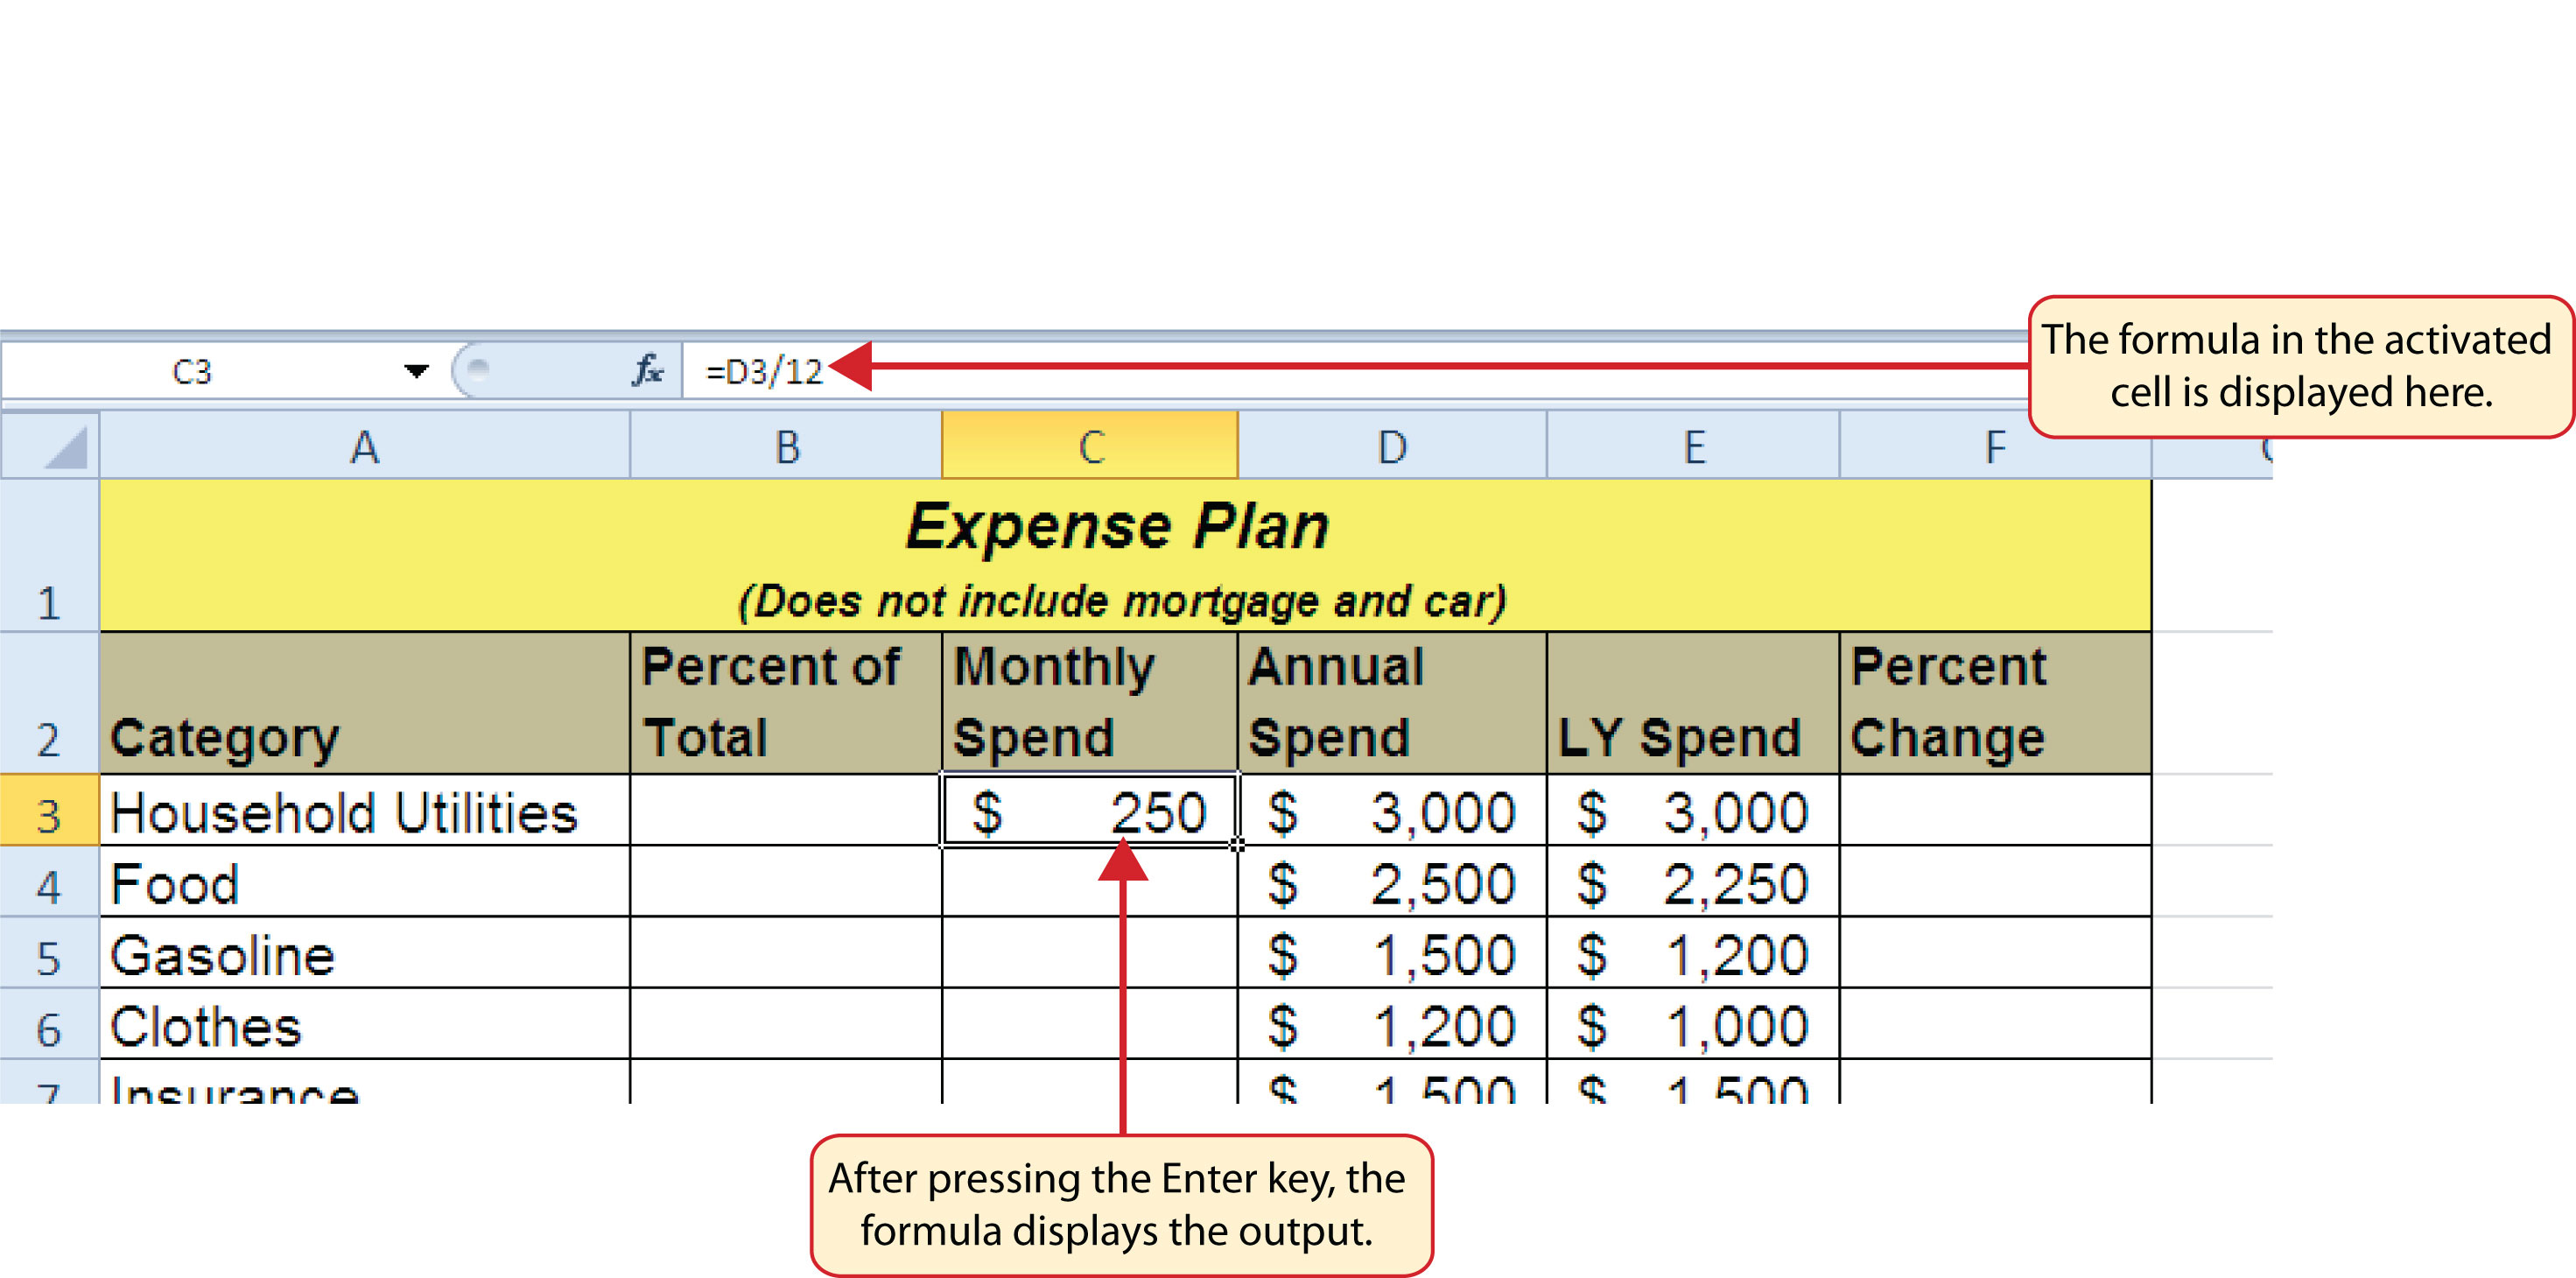
Task: Click the LY Spend 1,200 Gasoline cell
Action: pyautogui.click(x=1693, y=955)
